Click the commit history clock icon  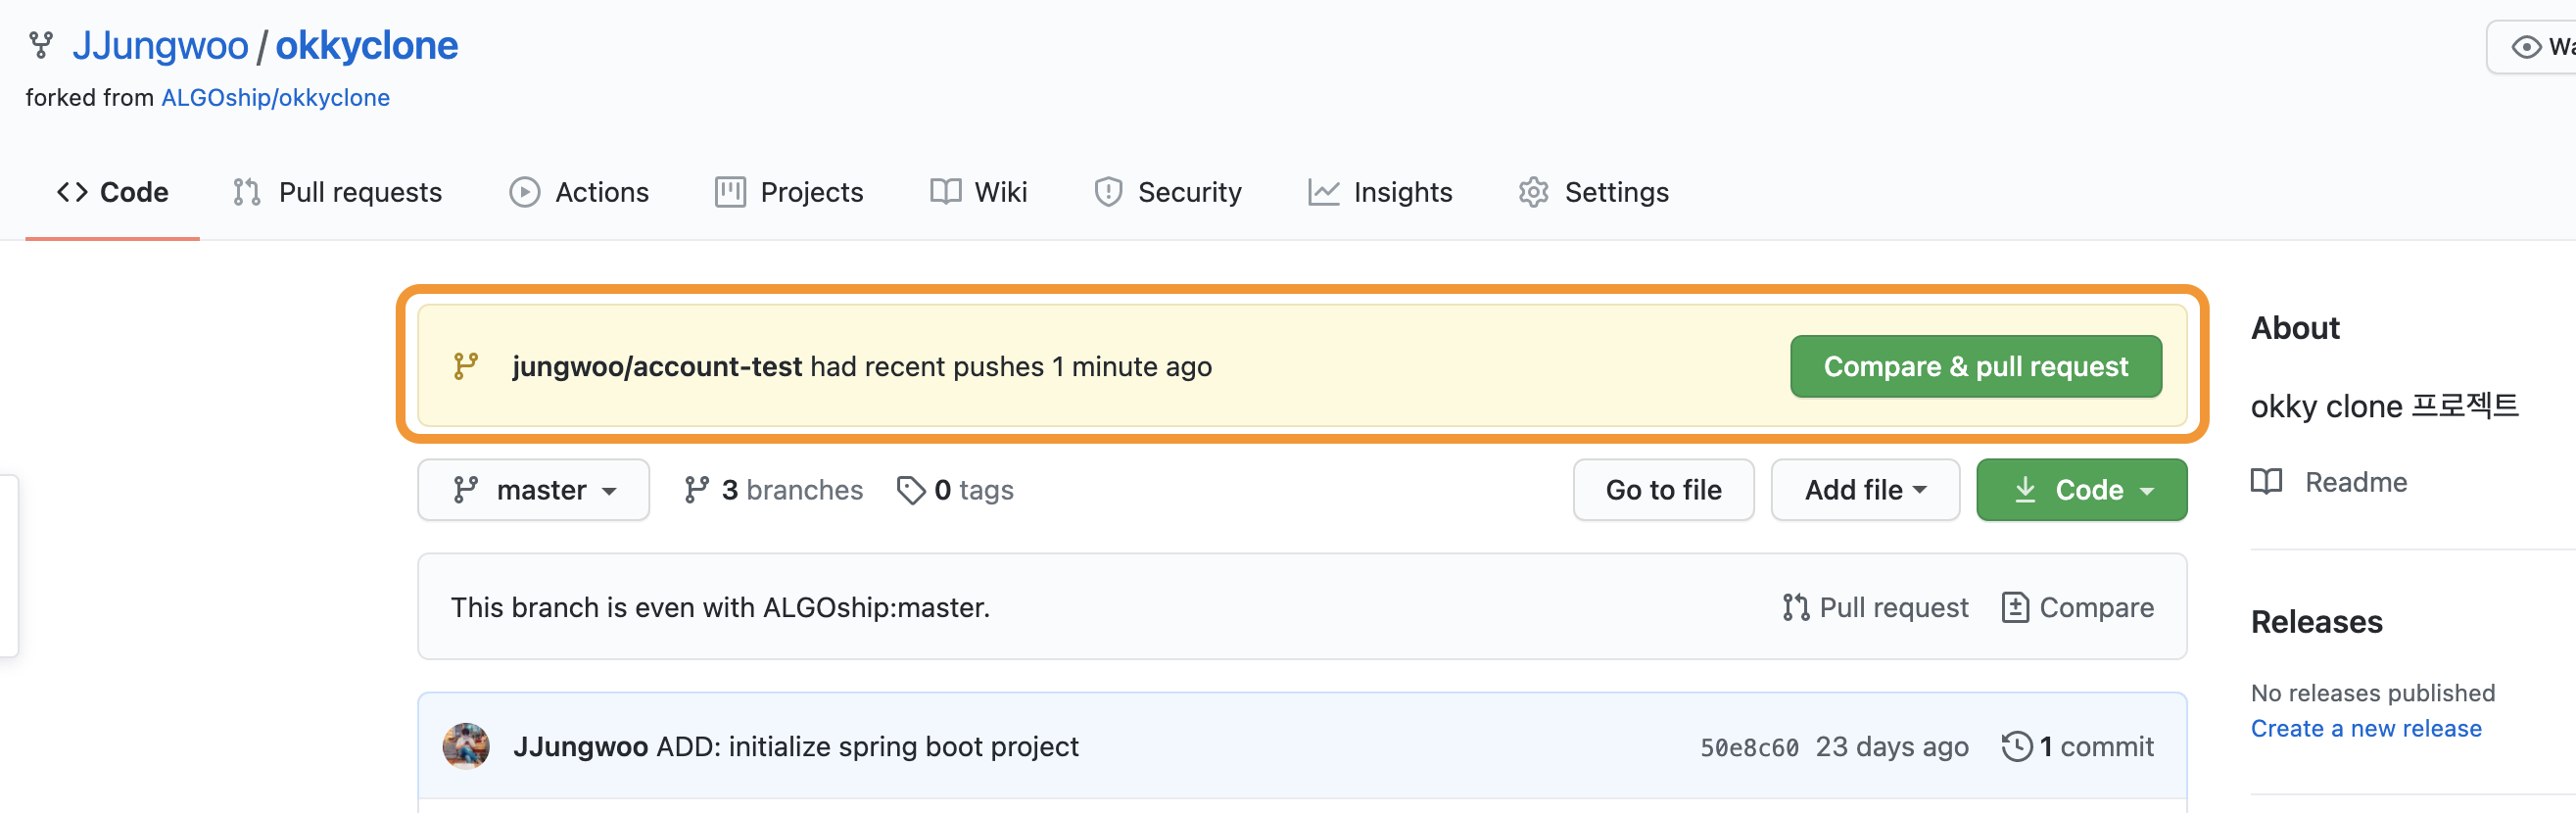pos(2016,747)
